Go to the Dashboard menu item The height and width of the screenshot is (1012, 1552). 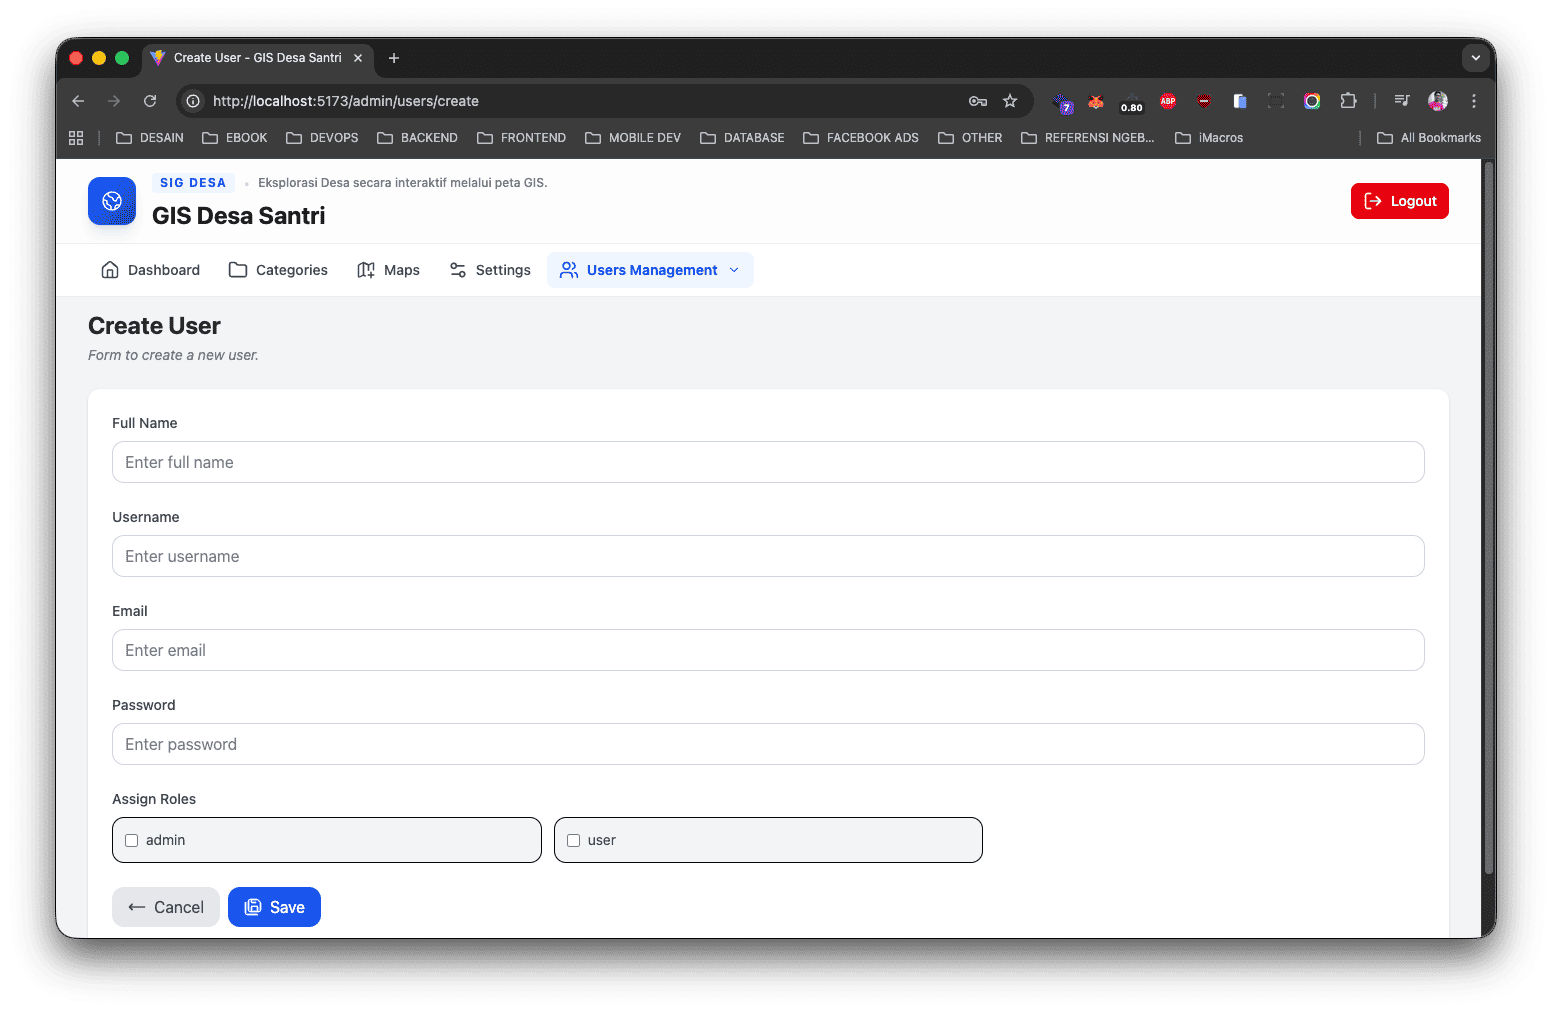tap(151, 270)
